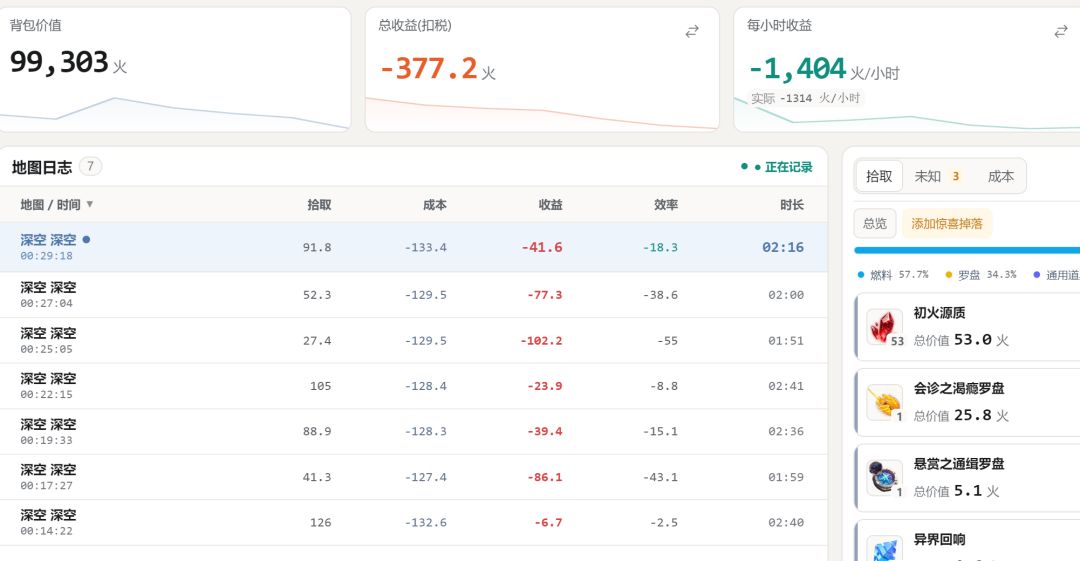Click blue dot beside first 深空 深空 row

[x=86, y=240]
